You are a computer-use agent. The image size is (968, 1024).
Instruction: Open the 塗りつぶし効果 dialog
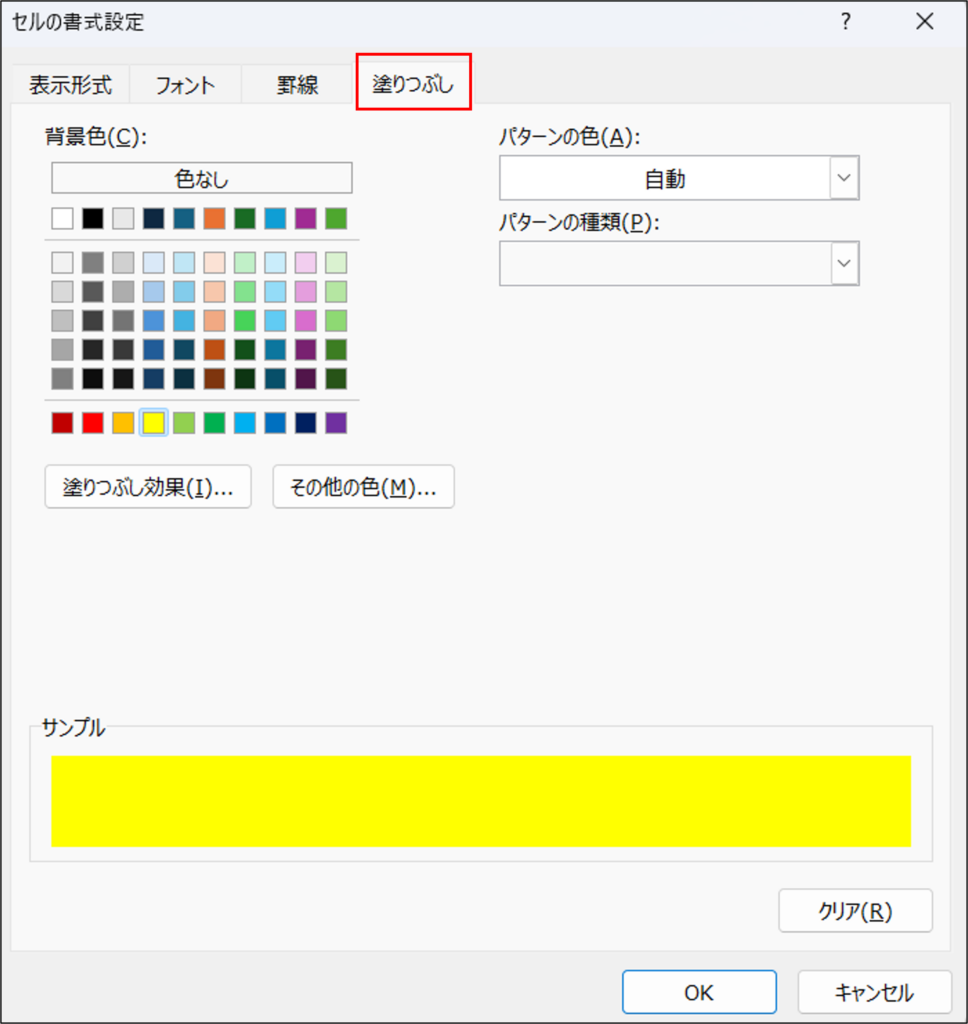click(x=147, y=487)
